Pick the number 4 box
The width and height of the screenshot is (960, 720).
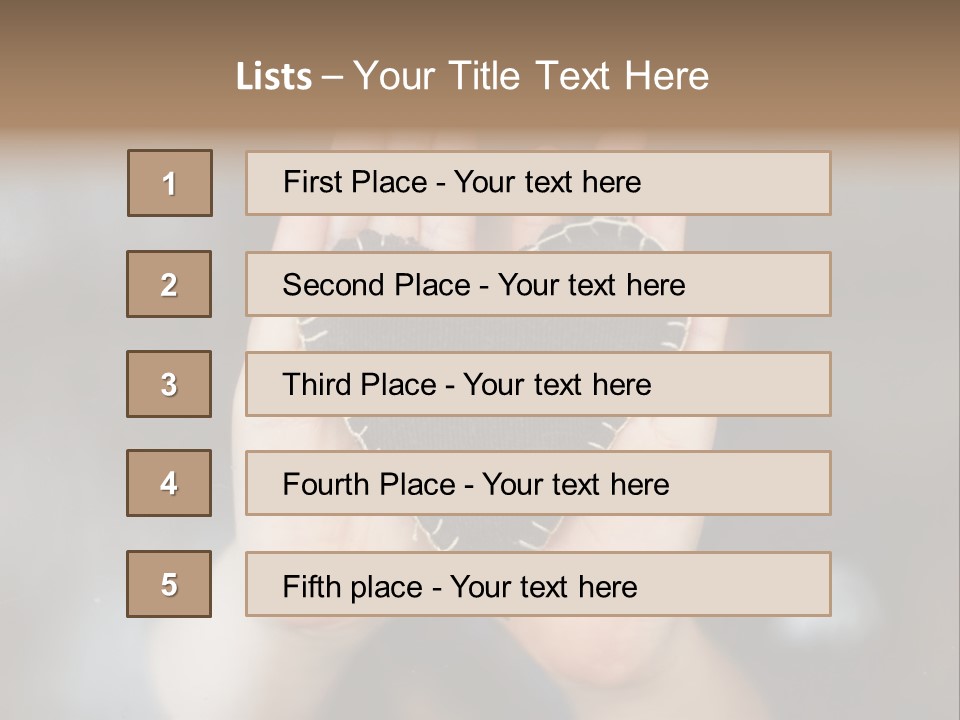click(169, 483)
